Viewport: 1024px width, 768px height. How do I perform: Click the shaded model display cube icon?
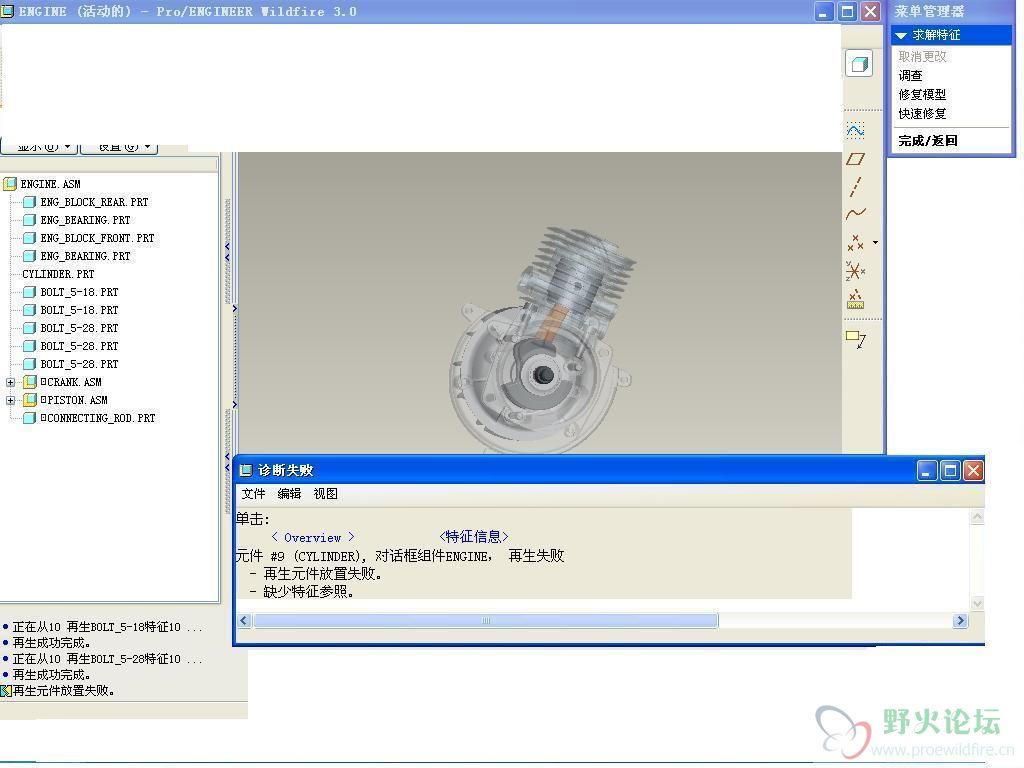[x=859, y=63]
